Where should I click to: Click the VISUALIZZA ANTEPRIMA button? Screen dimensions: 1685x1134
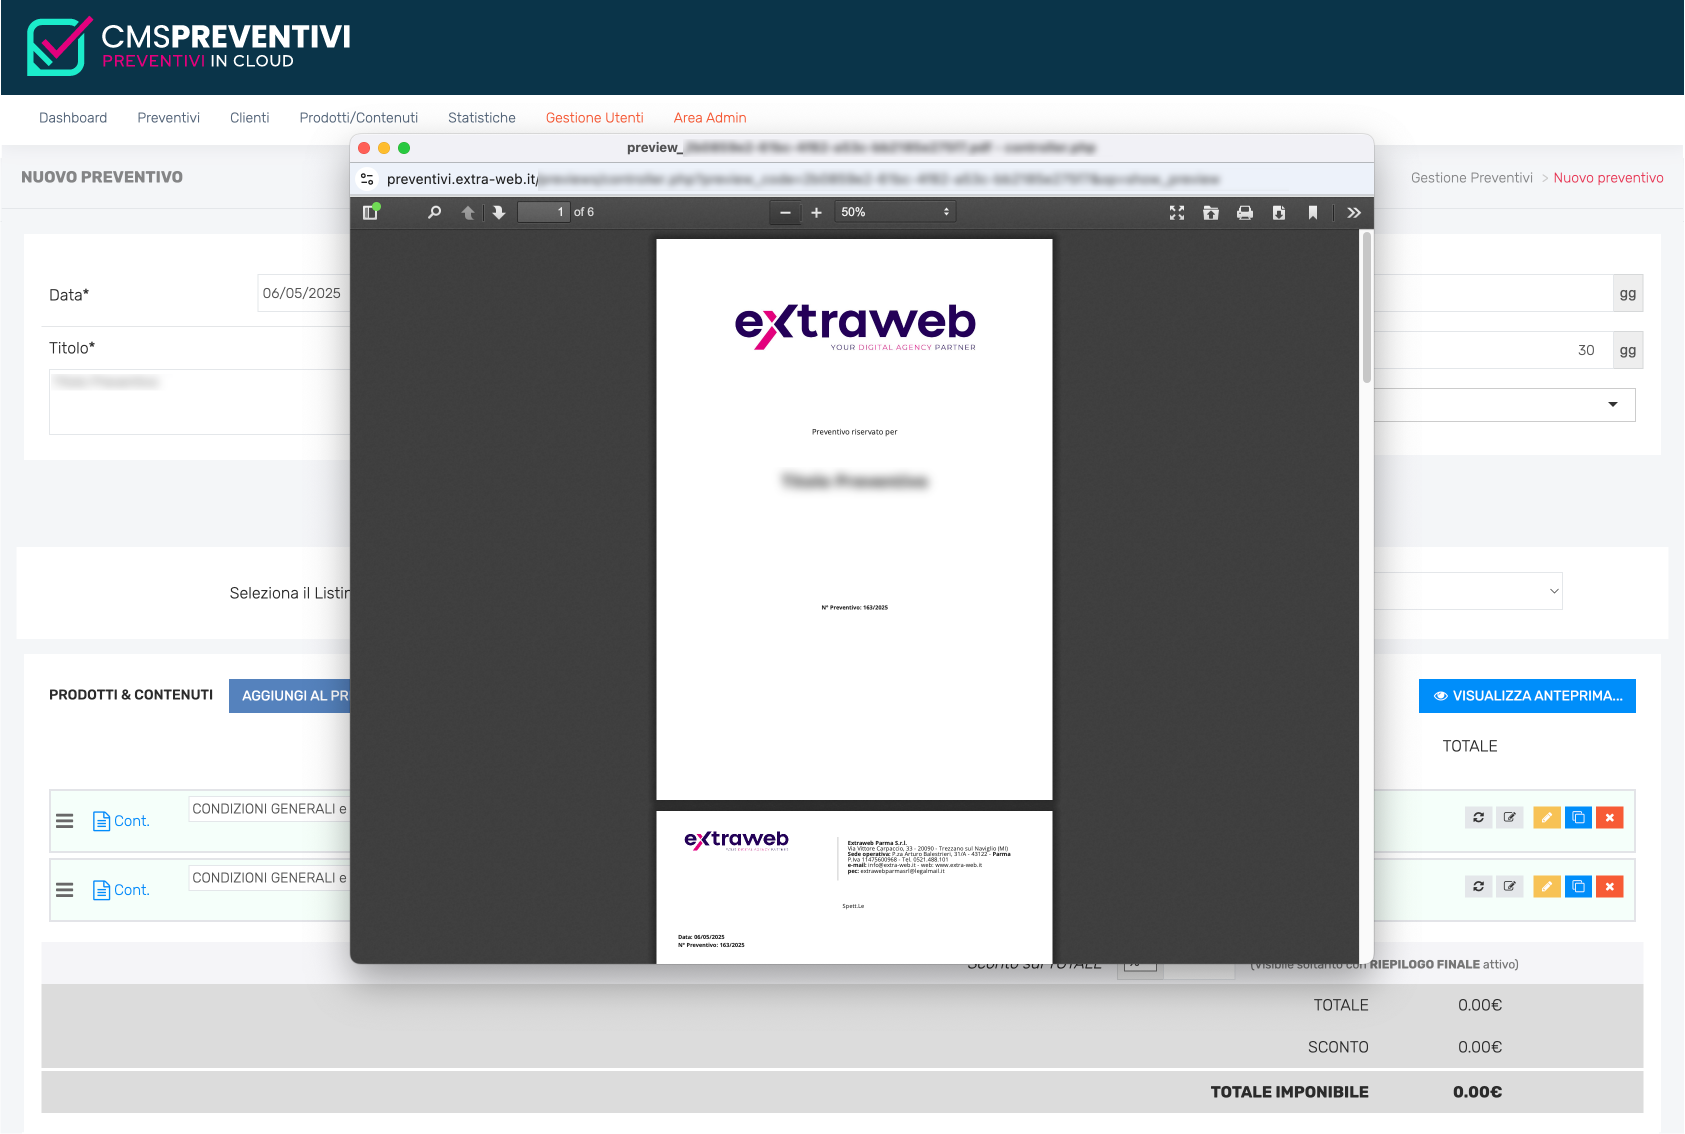(x=1526, y=696)
